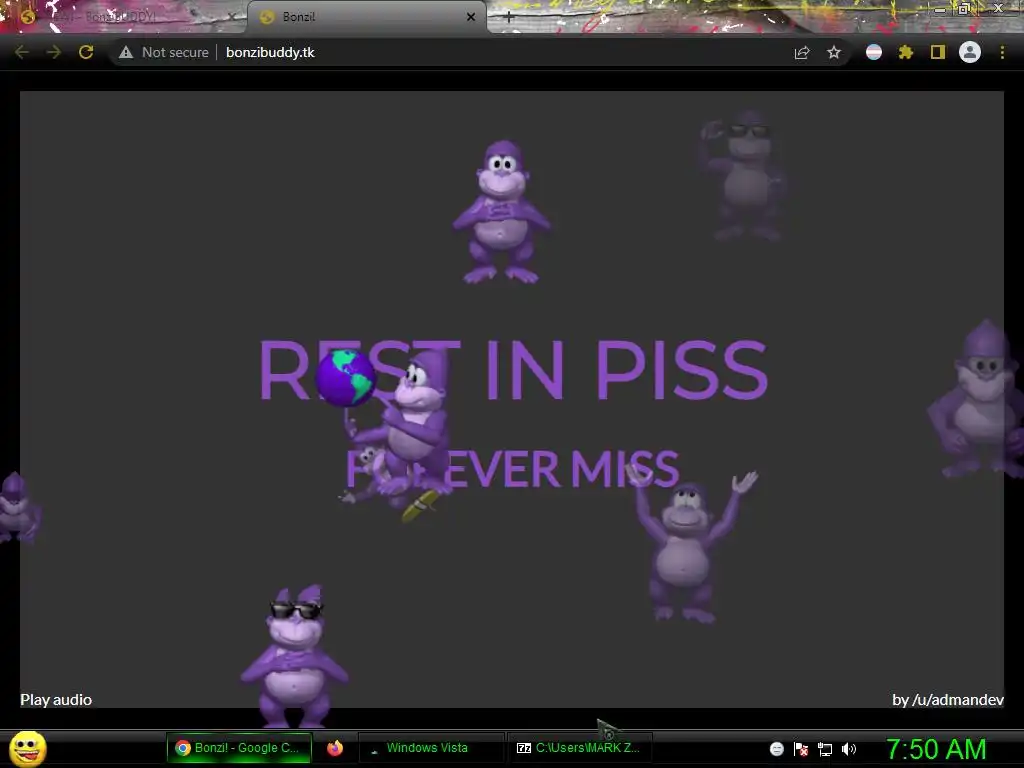Click the 7:50 AM clock
Screen dimensions: 1024x768
point(936,749)
